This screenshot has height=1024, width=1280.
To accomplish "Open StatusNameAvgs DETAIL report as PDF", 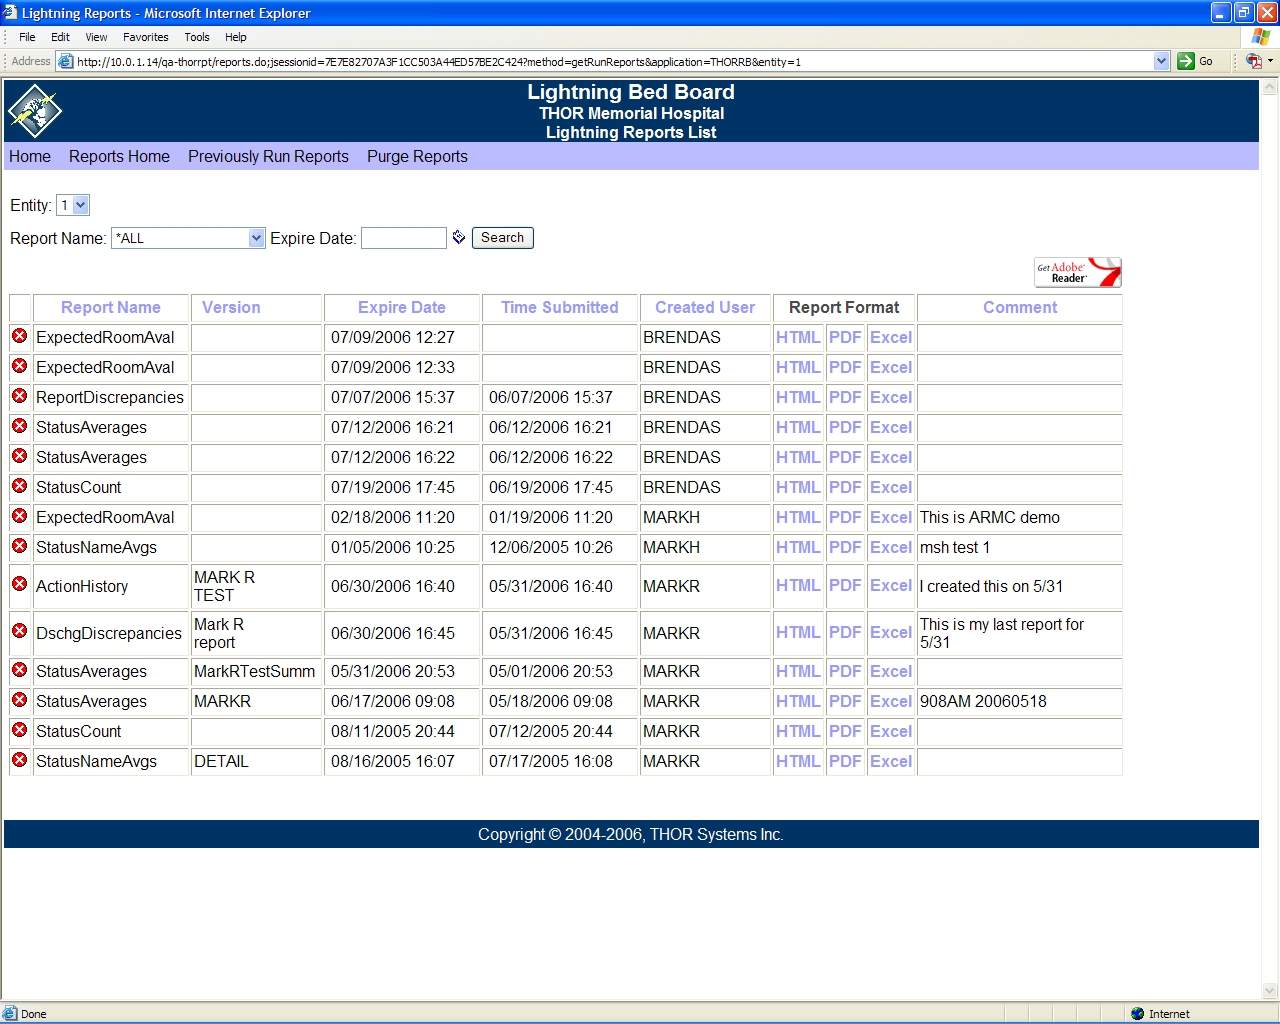I will coord(845,761).
